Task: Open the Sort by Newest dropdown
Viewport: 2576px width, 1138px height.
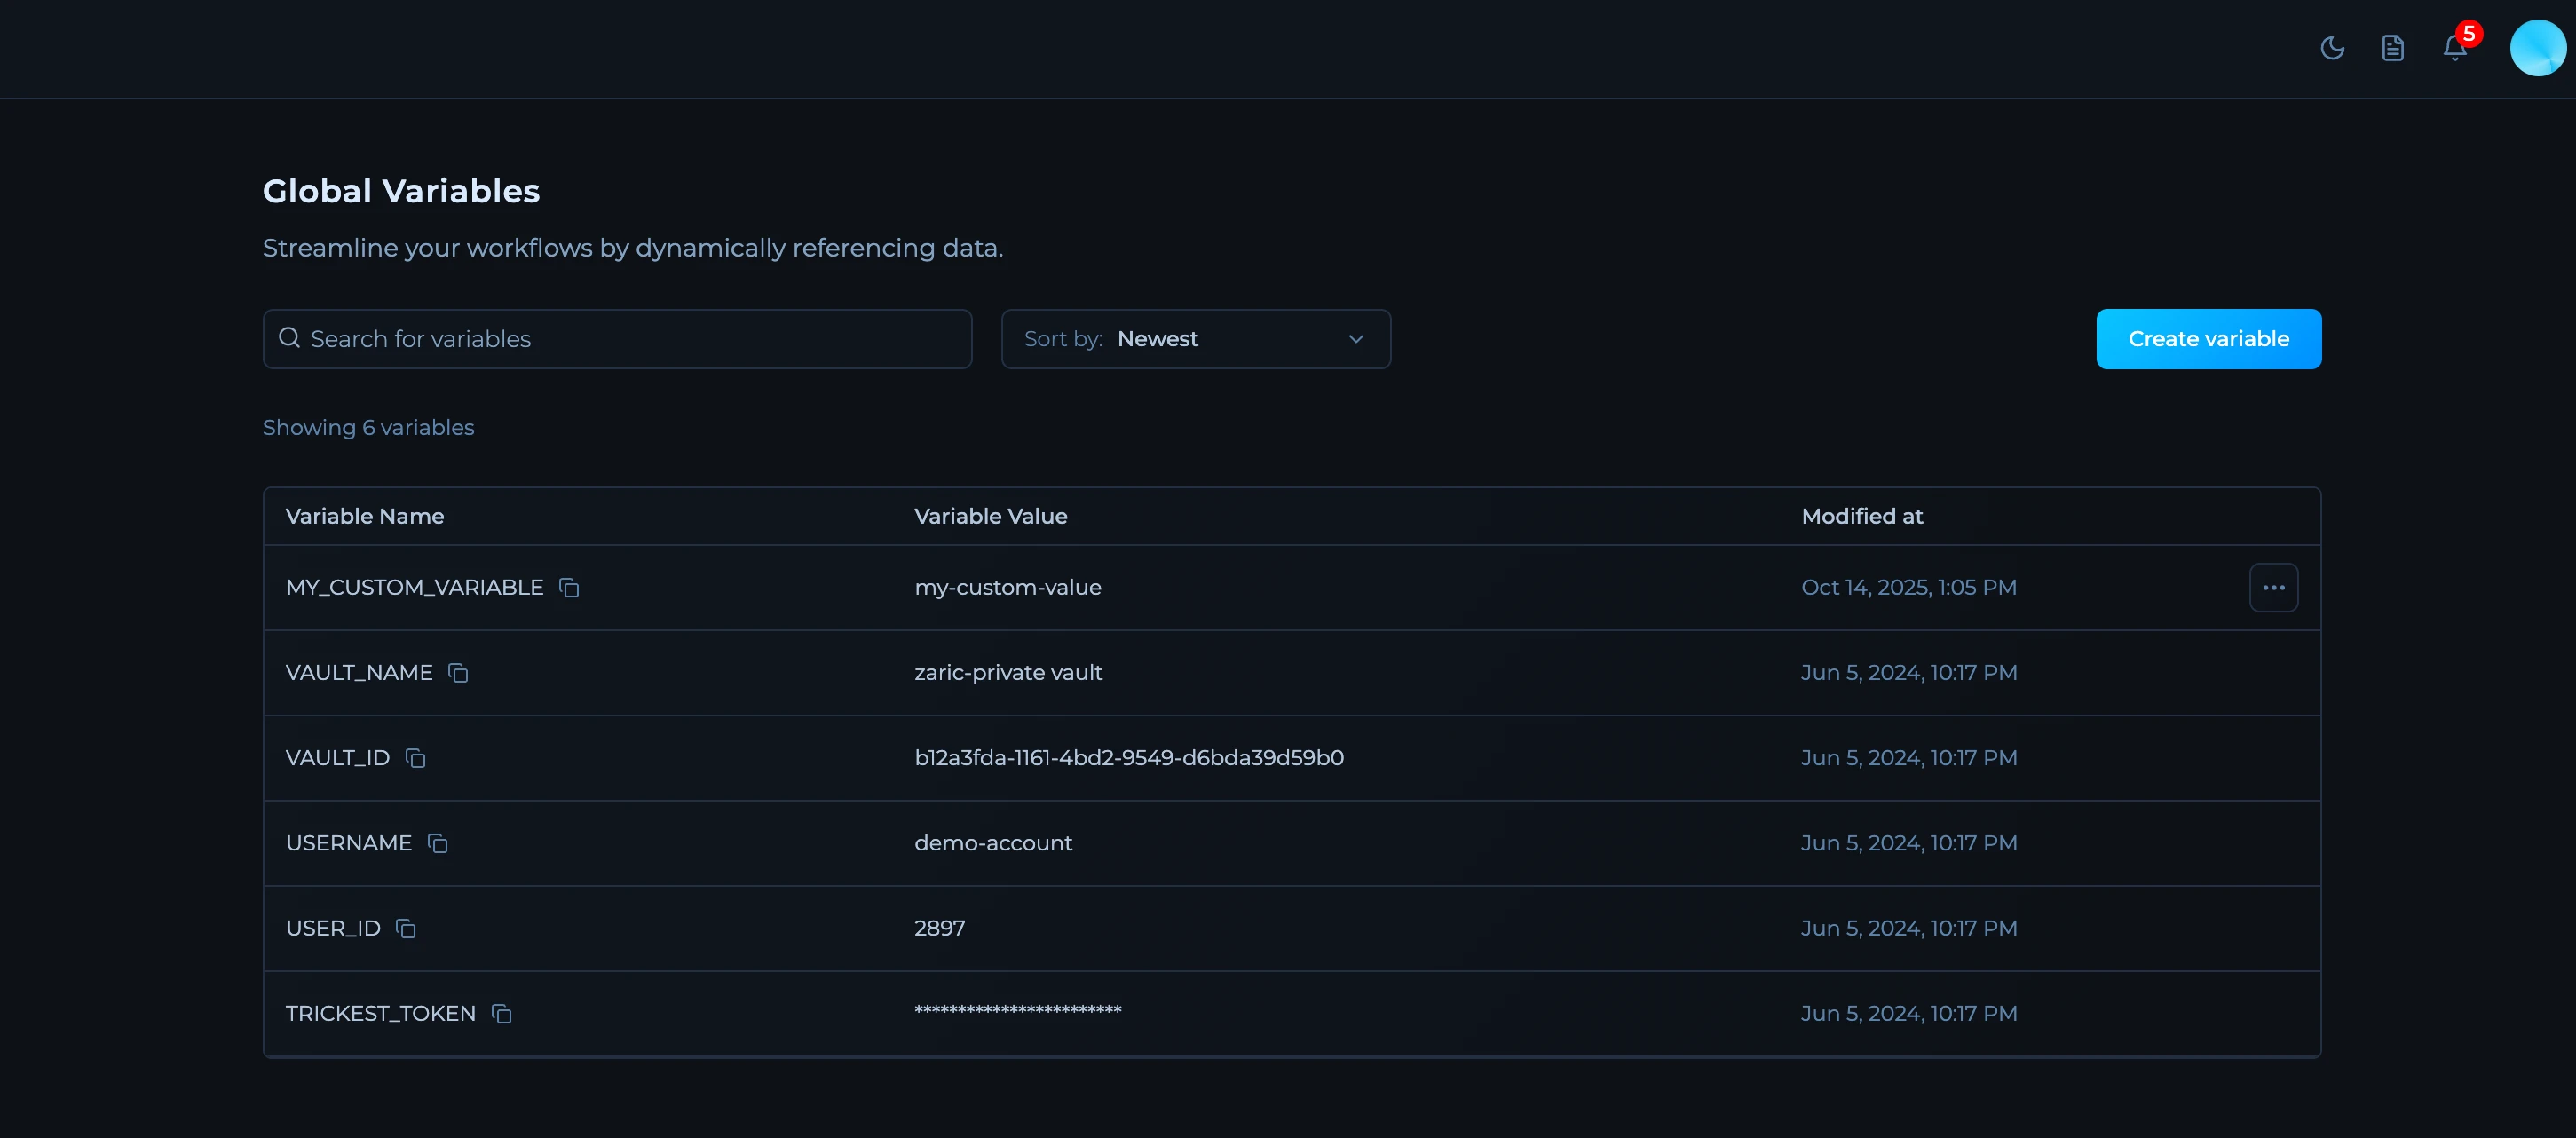Action: (x=1195, y=339)
